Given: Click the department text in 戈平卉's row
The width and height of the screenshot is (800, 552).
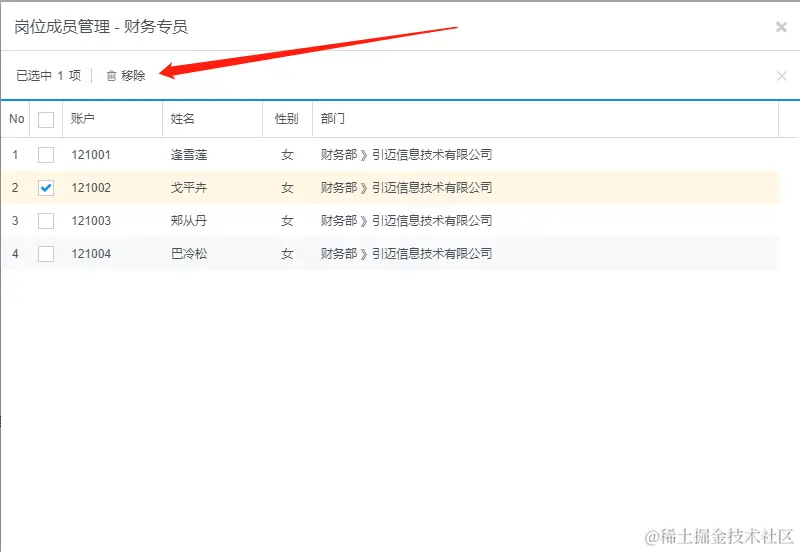Looking at the screenshot, I should pyautogui.click(x=406, y=188).
